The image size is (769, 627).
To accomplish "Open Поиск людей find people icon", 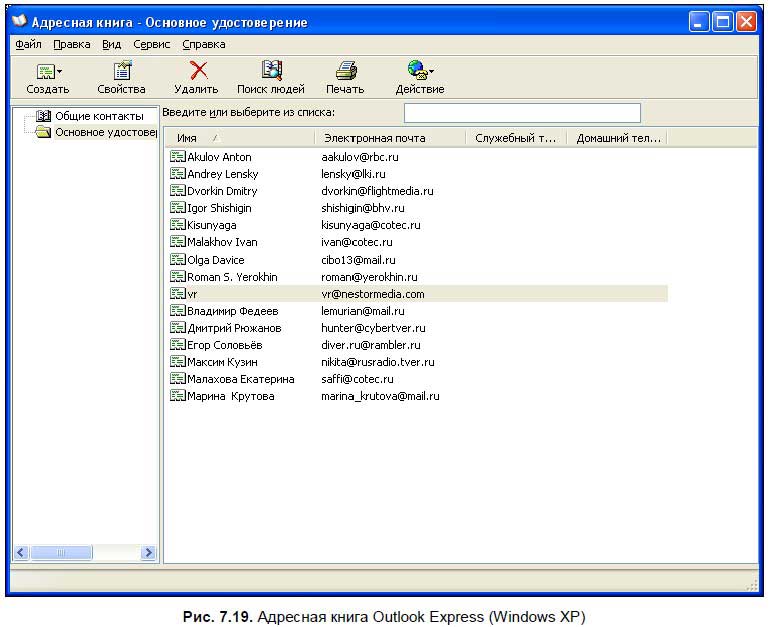I will click(272, 71).
